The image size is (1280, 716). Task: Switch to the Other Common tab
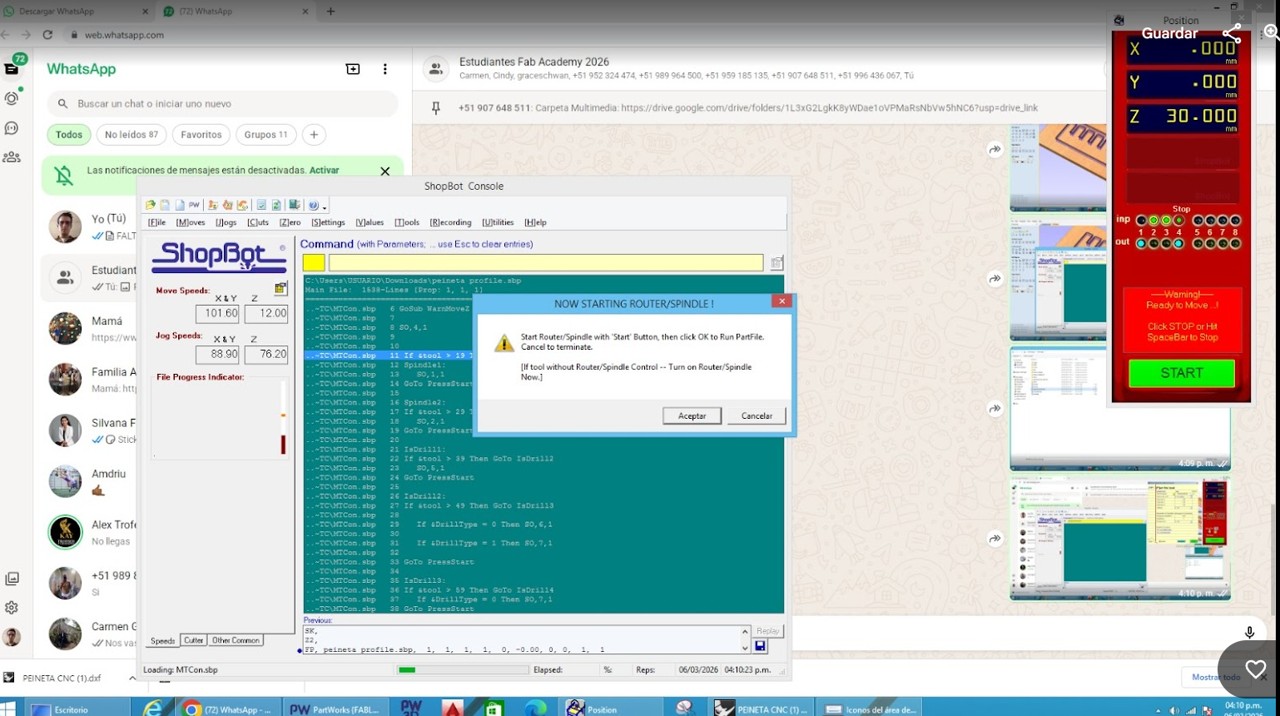[x=236, y=640]
